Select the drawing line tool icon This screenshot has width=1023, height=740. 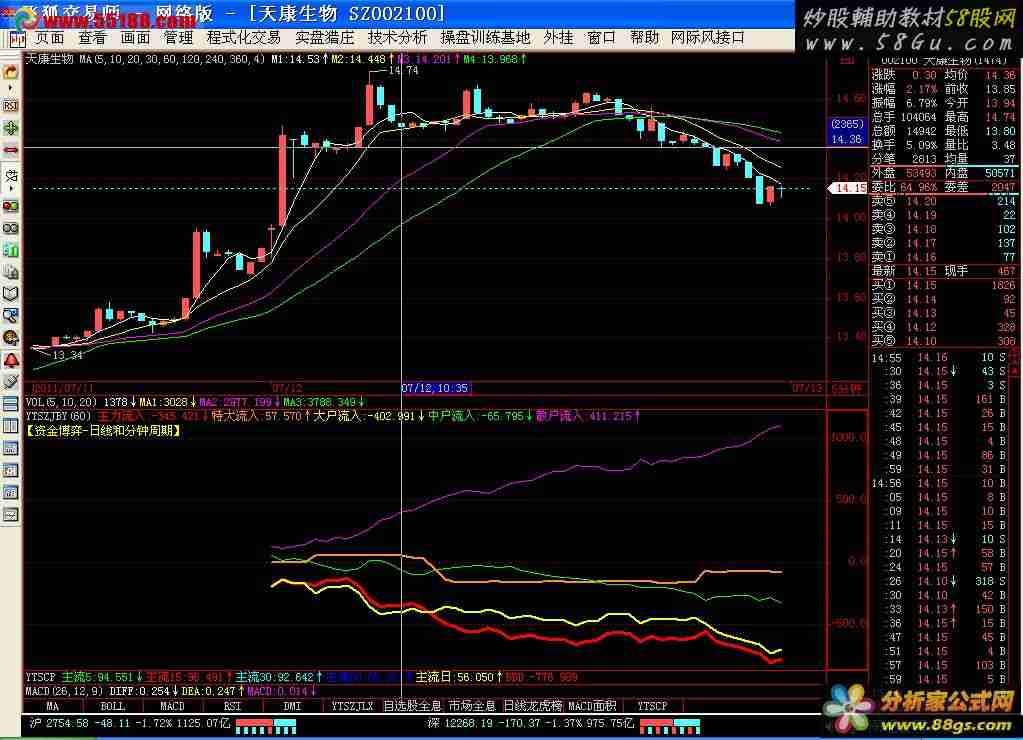[11, 175]
